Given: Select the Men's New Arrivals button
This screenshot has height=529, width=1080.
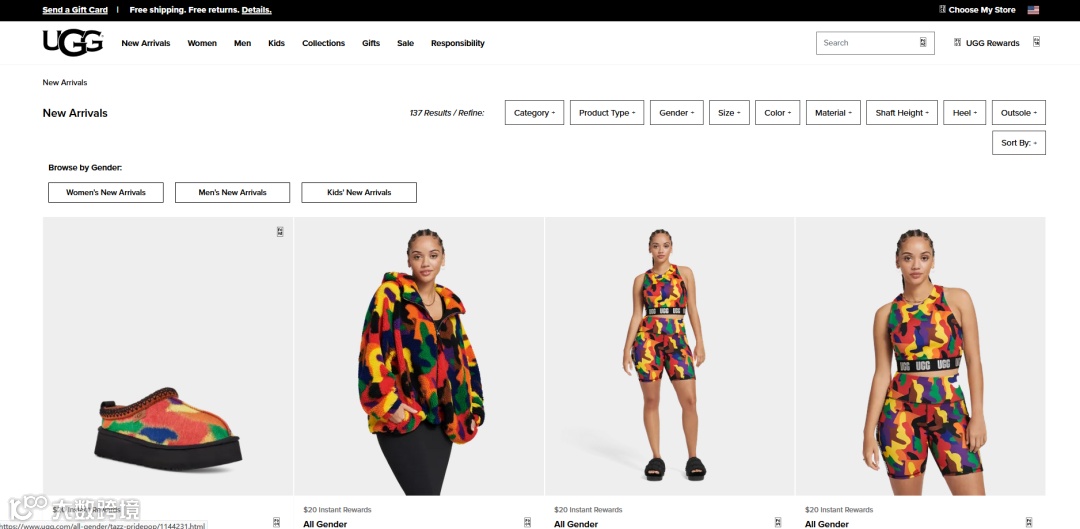Looking at the screenshot, I should point(232,192).
